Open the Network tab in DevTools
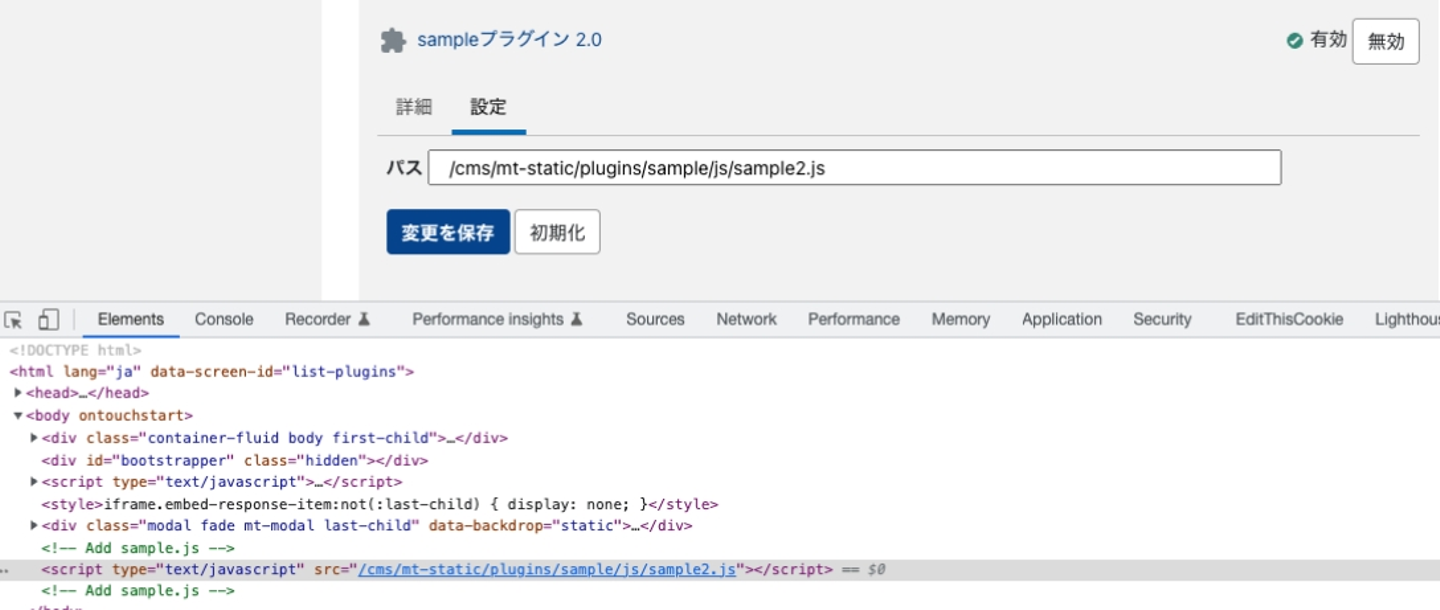Screen dimensions: 1440x610 [746, 320]
